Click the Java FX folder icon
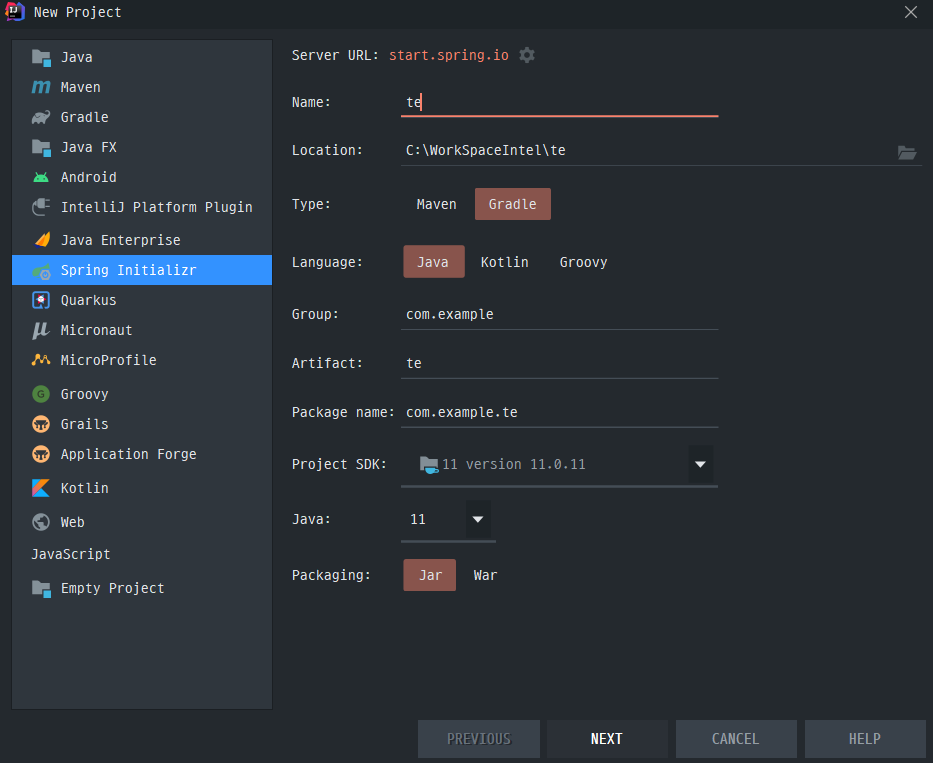This screenshot has height=763, width=933. 41,148
